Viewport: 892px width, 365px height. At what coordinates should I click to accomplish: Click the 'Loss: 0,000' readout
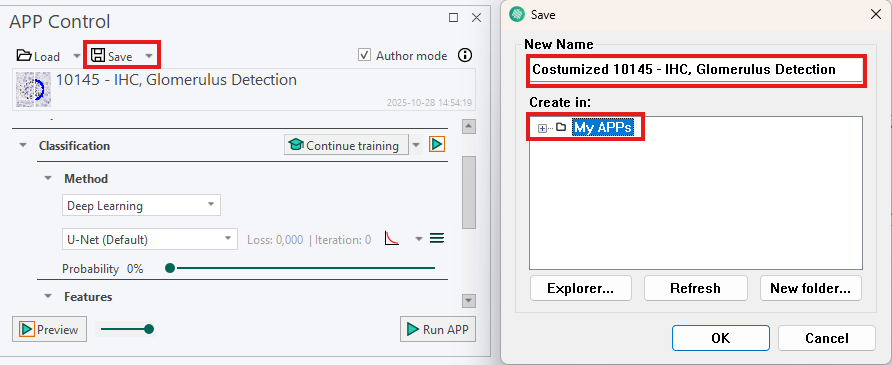point(275,240)
